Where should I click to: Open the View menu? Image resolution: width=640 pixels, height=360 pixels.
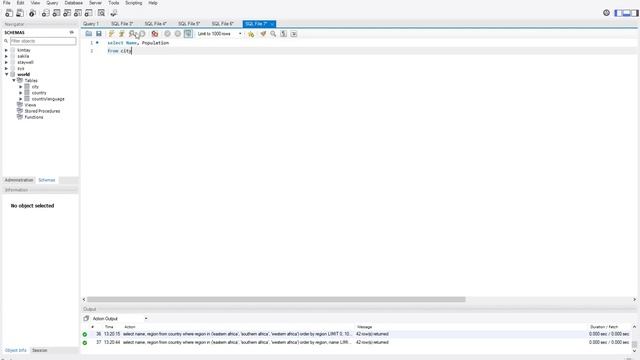(x=36, y=3)
